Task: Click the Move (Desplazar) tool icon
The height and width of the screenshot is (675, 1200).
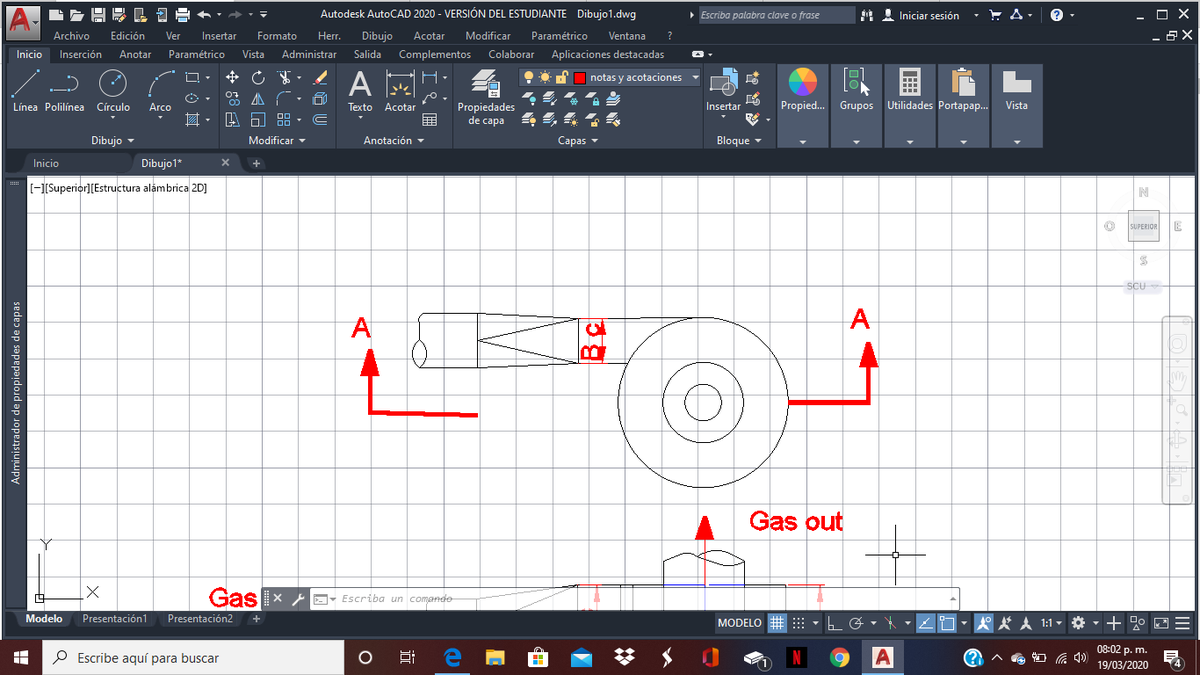Action: point(232,77)
